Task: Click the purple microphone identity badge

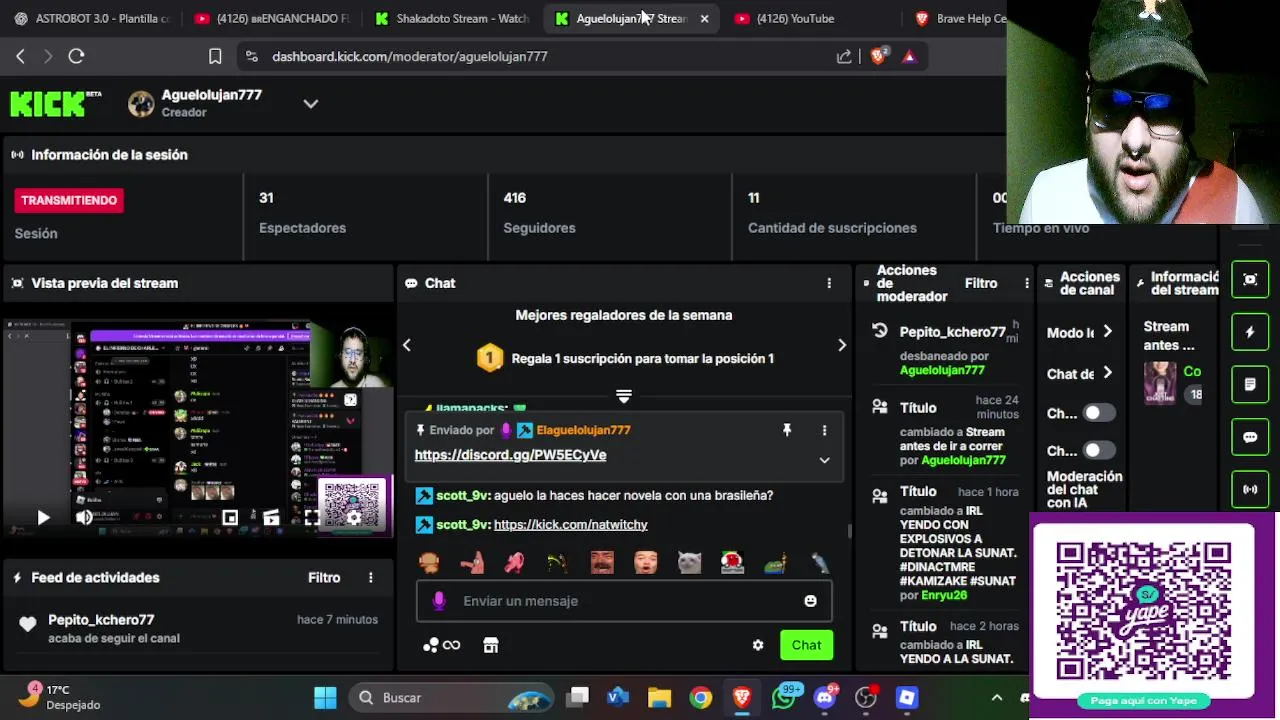Action: (438, 601)
